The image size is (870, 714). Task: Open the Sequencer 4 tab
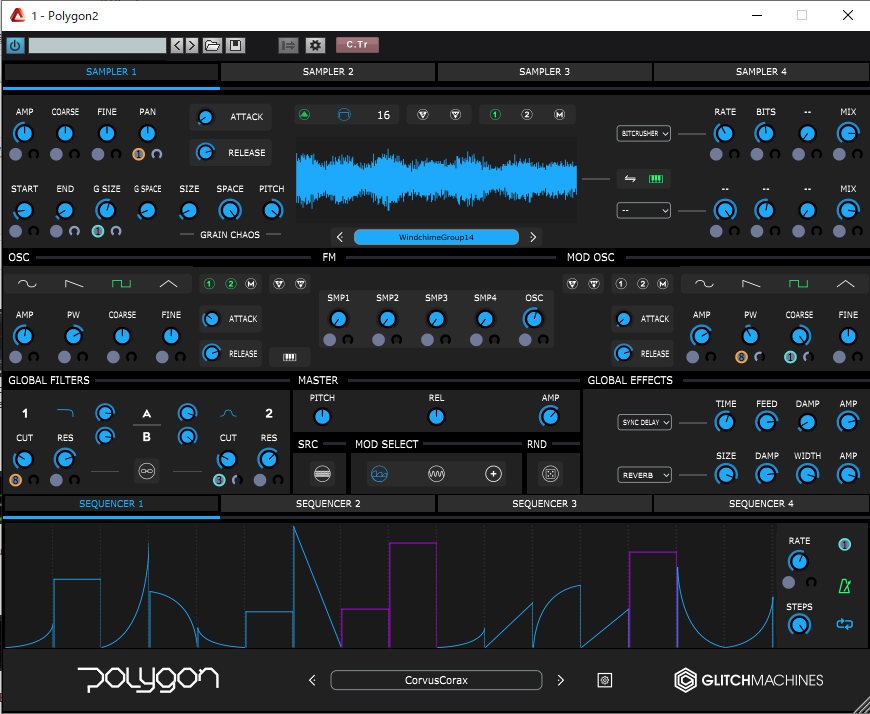coord(761,504)
